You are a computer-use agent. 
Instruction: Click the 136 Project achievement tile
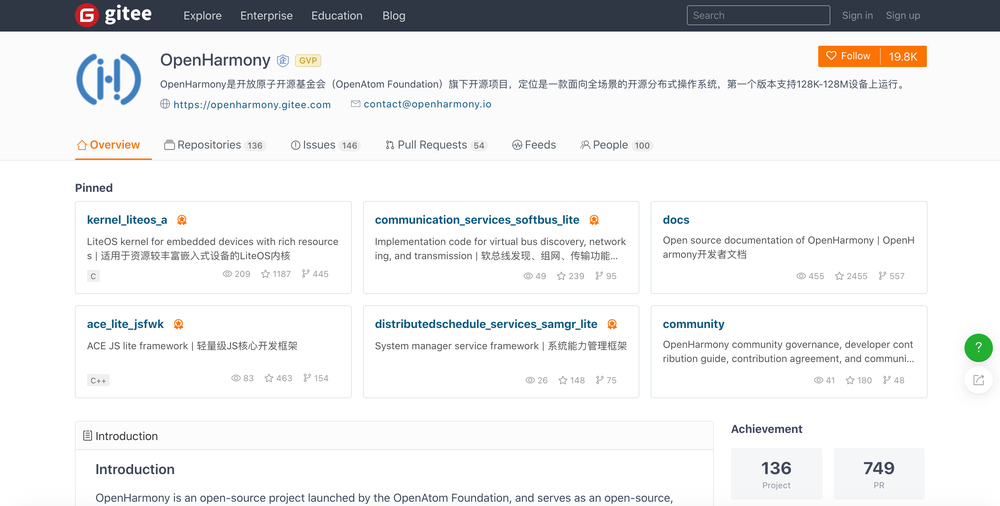coord(776,473)
